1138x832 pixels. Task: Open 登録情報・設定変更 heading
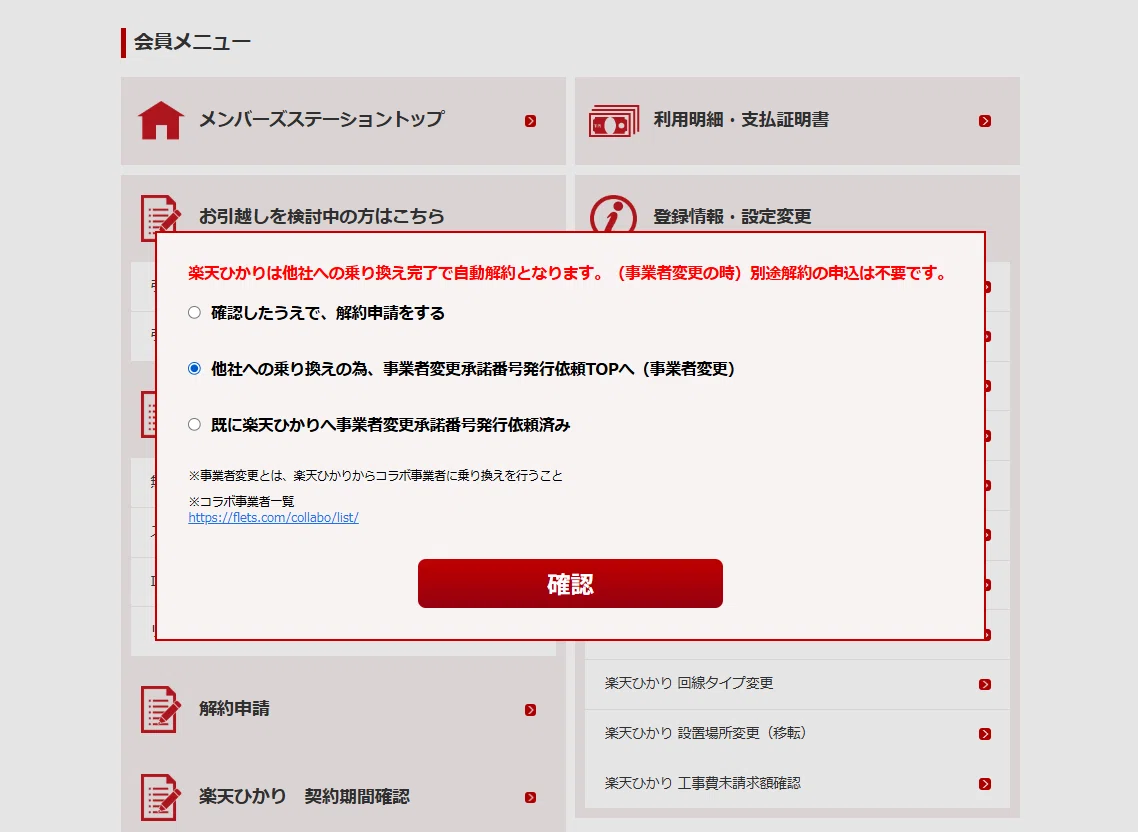coord(732,216)
